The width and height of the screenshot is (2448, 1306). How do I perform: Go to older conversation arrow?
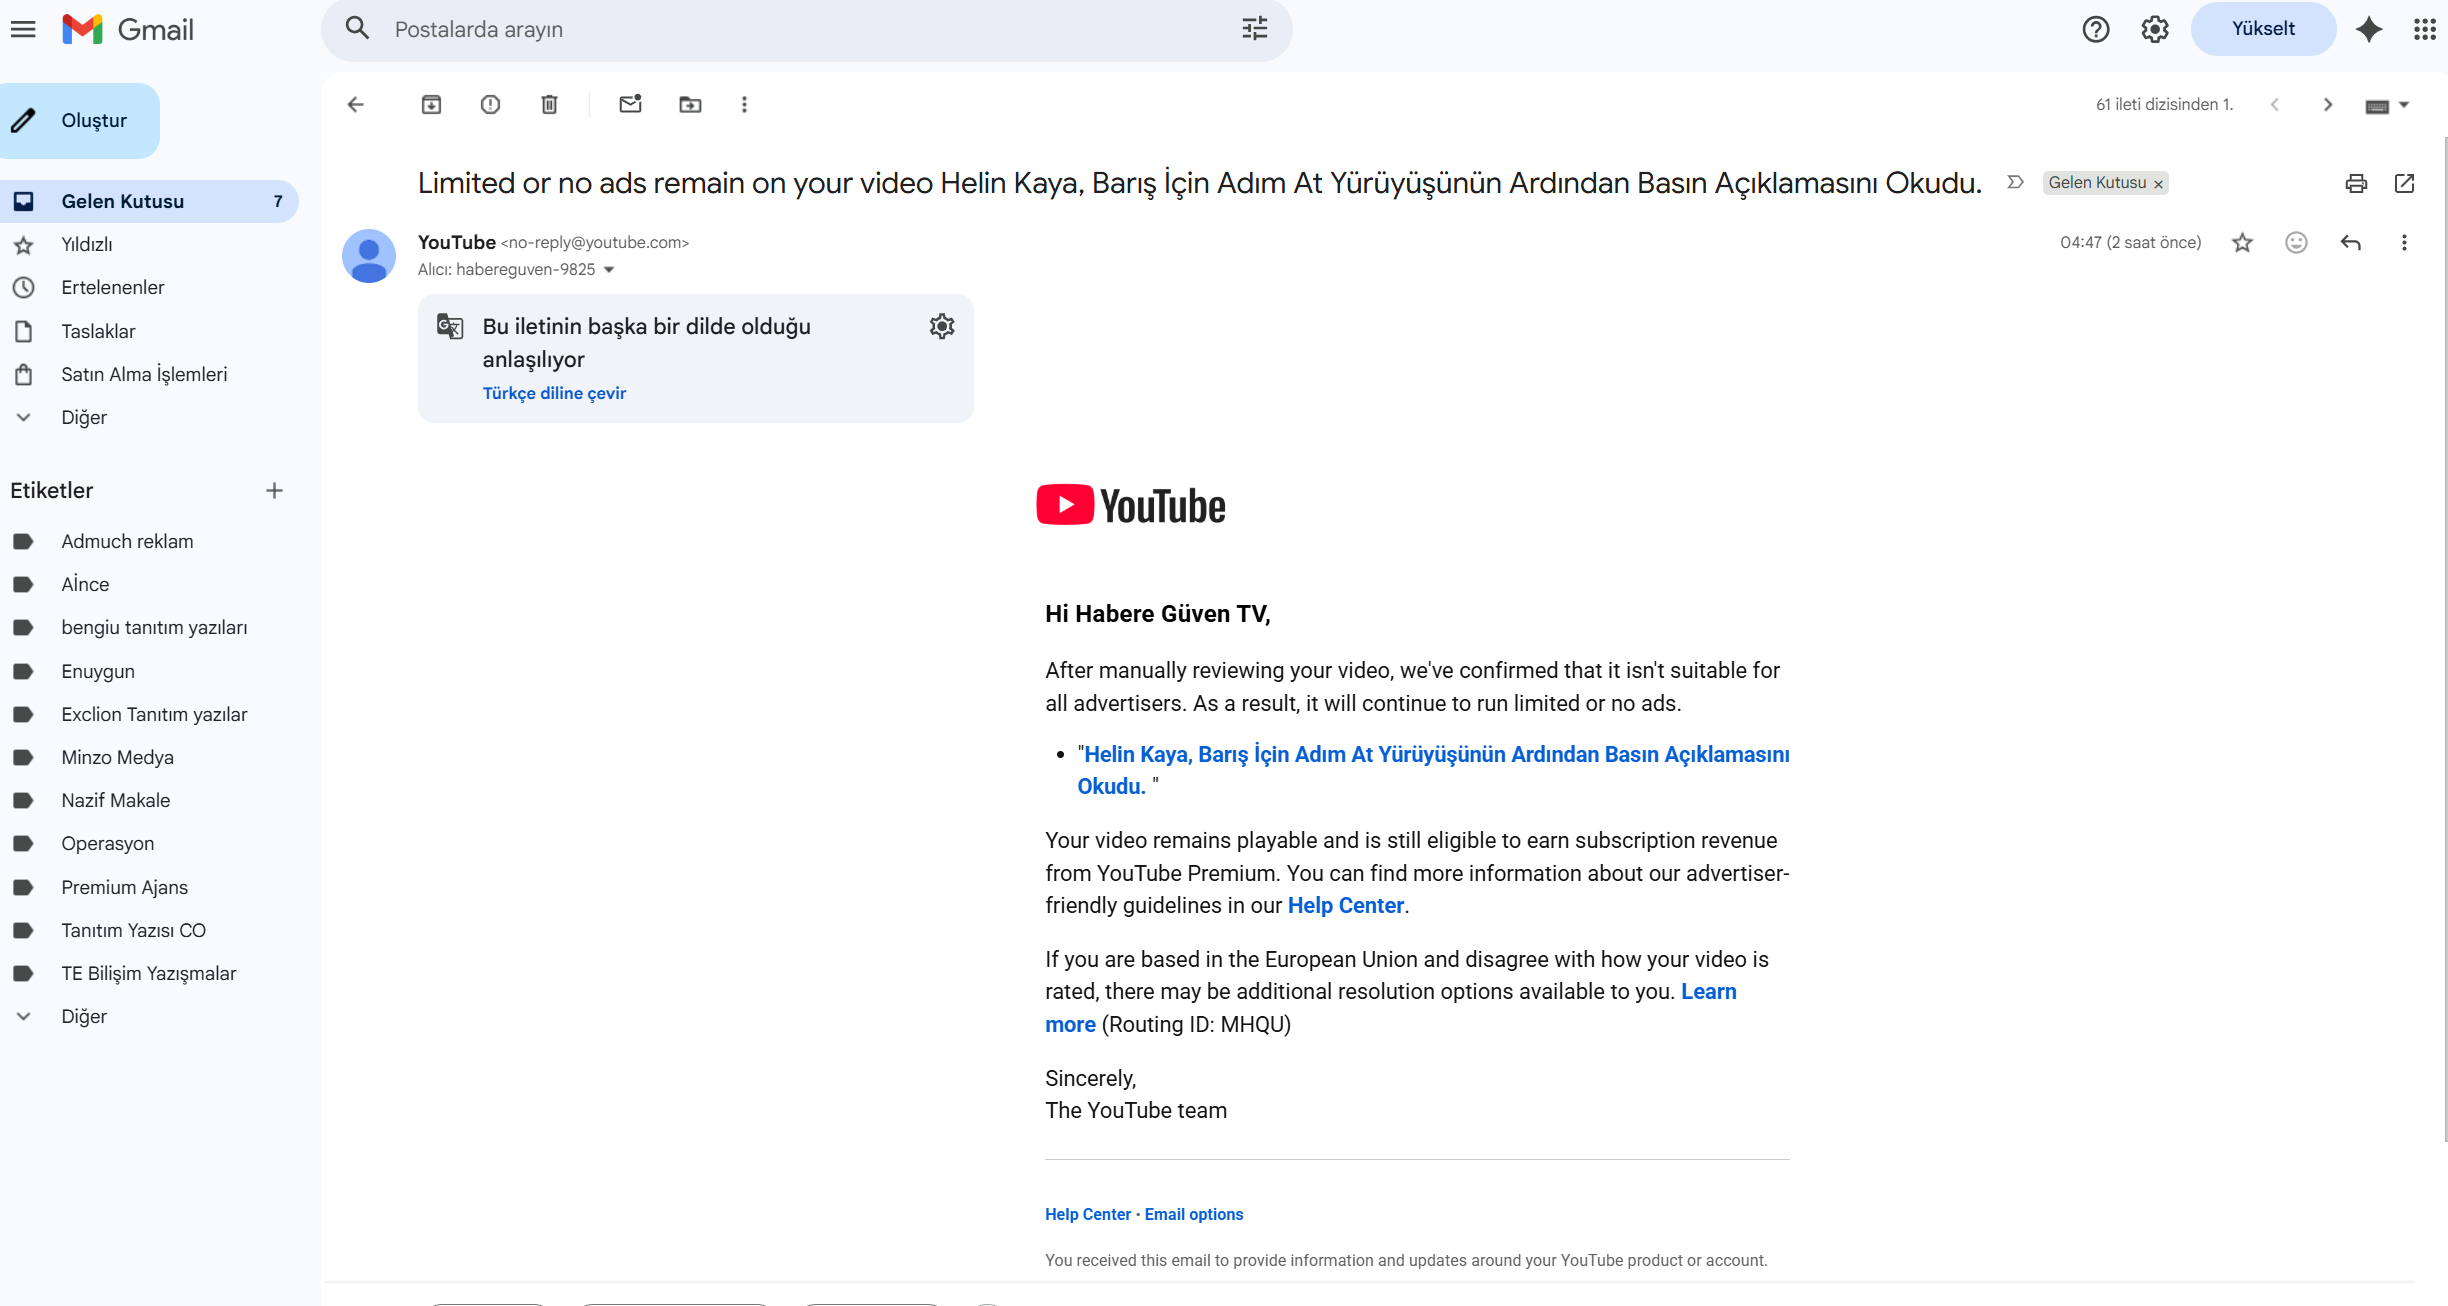[2328, 104]
